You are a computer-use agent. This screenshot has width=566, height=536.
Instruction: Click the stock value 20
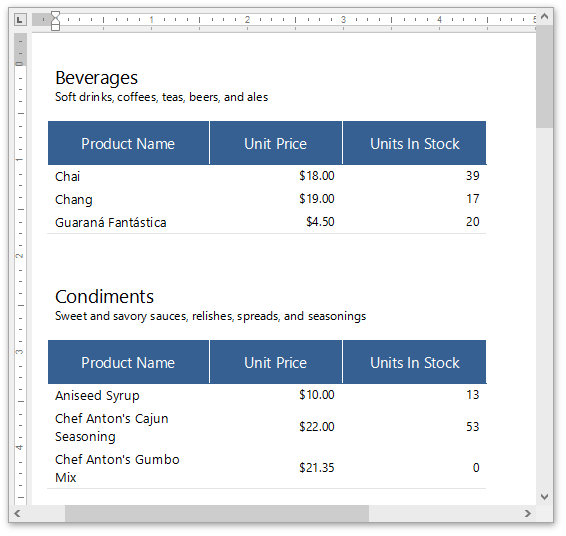point(473,222)
